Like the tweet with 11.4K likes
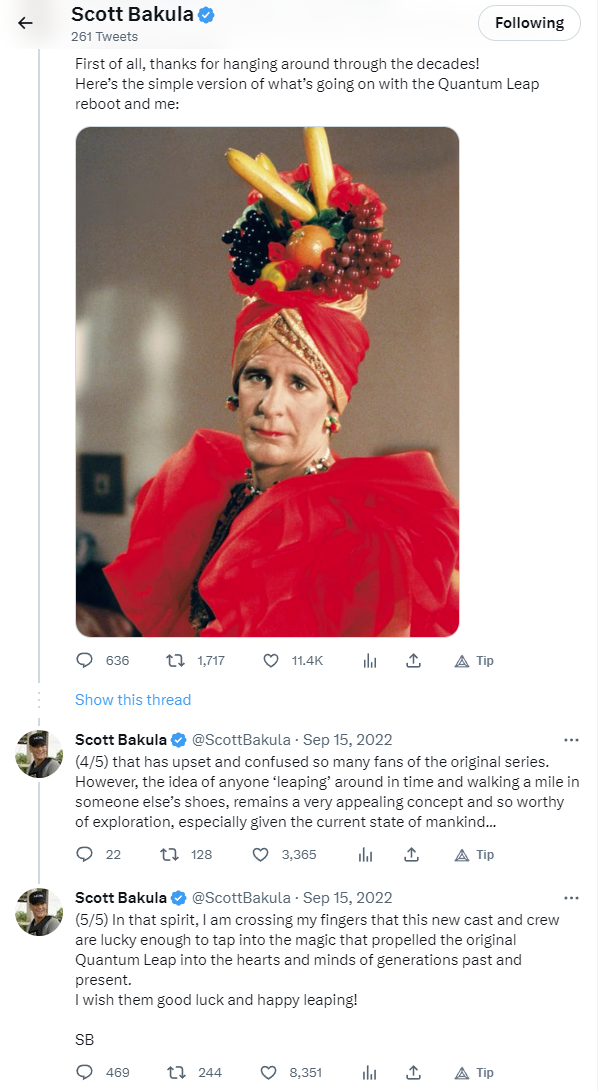This screenshot has height=1091, width=604. tap(270, 661)
